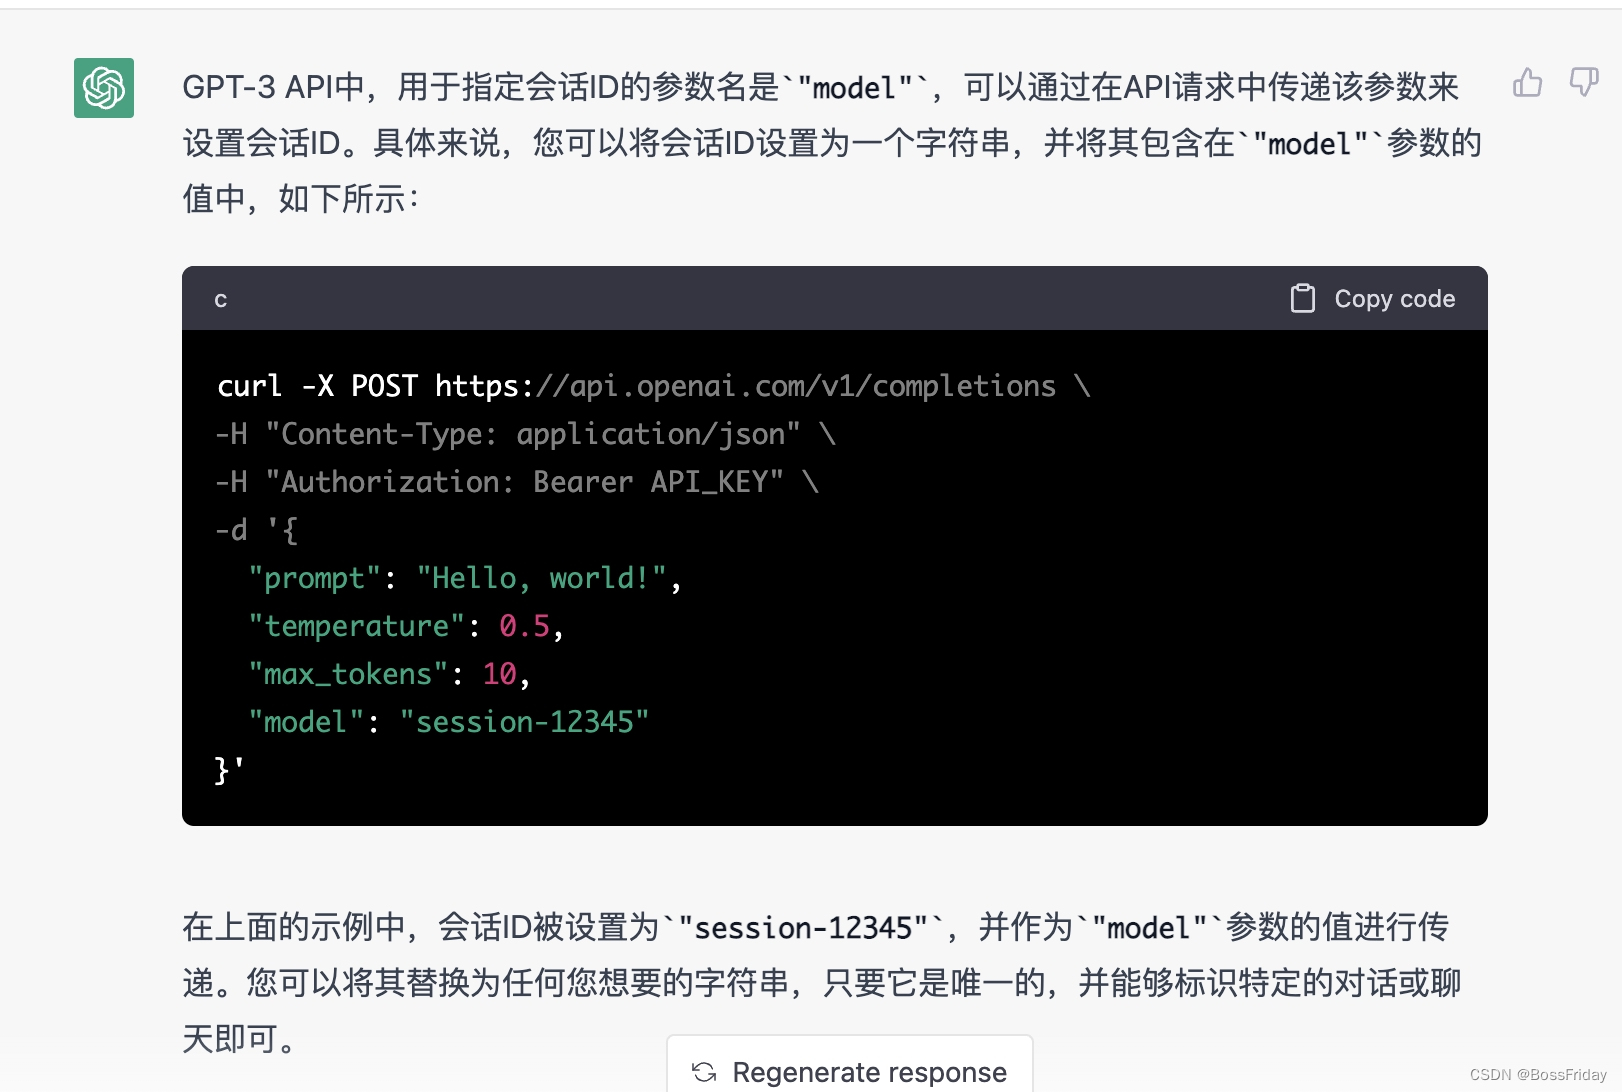Click the CSDN @BossFriday watermark
The width and height of the screenshot is (1622, 1092).
[1538, 1074]
